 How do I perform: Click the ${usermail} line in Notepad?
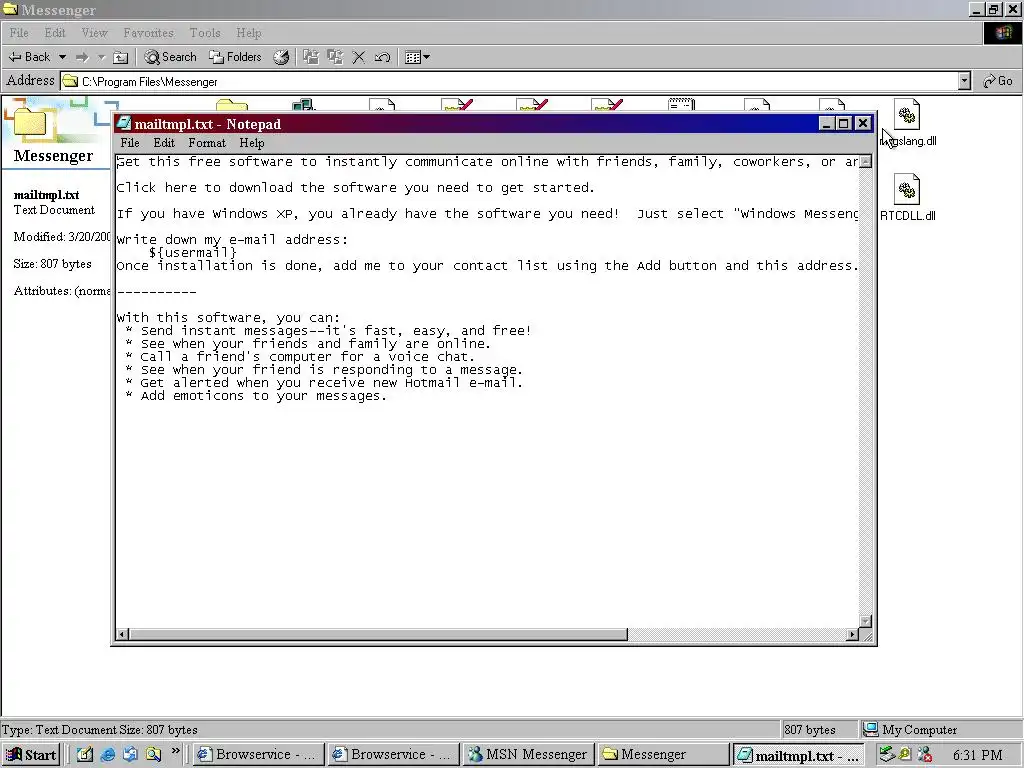[x=193, y=253]
